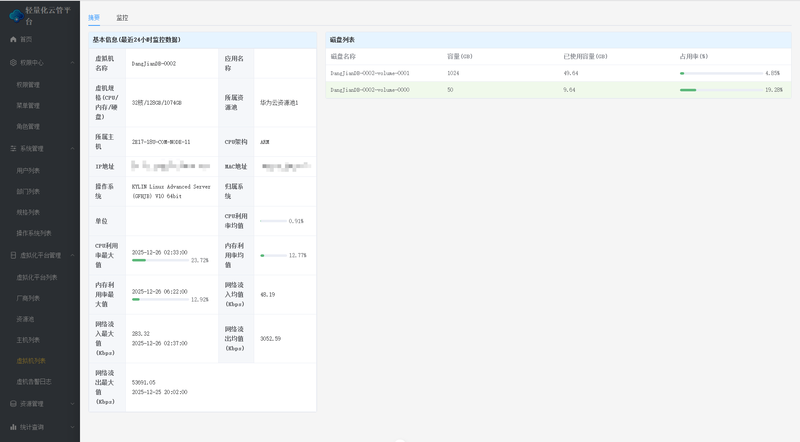The width and height of the screenshot is (800, 442).
Task: Click VM name value DangJianDB-0002
Action: (154, 64)
